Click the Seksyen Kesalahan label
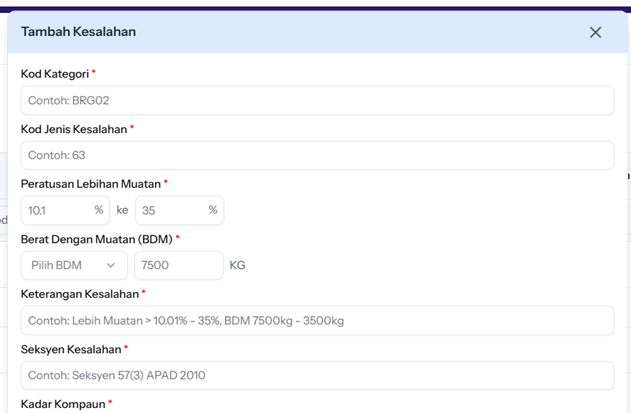This screenshot has width=631, height=413. [x=70, y=349]
